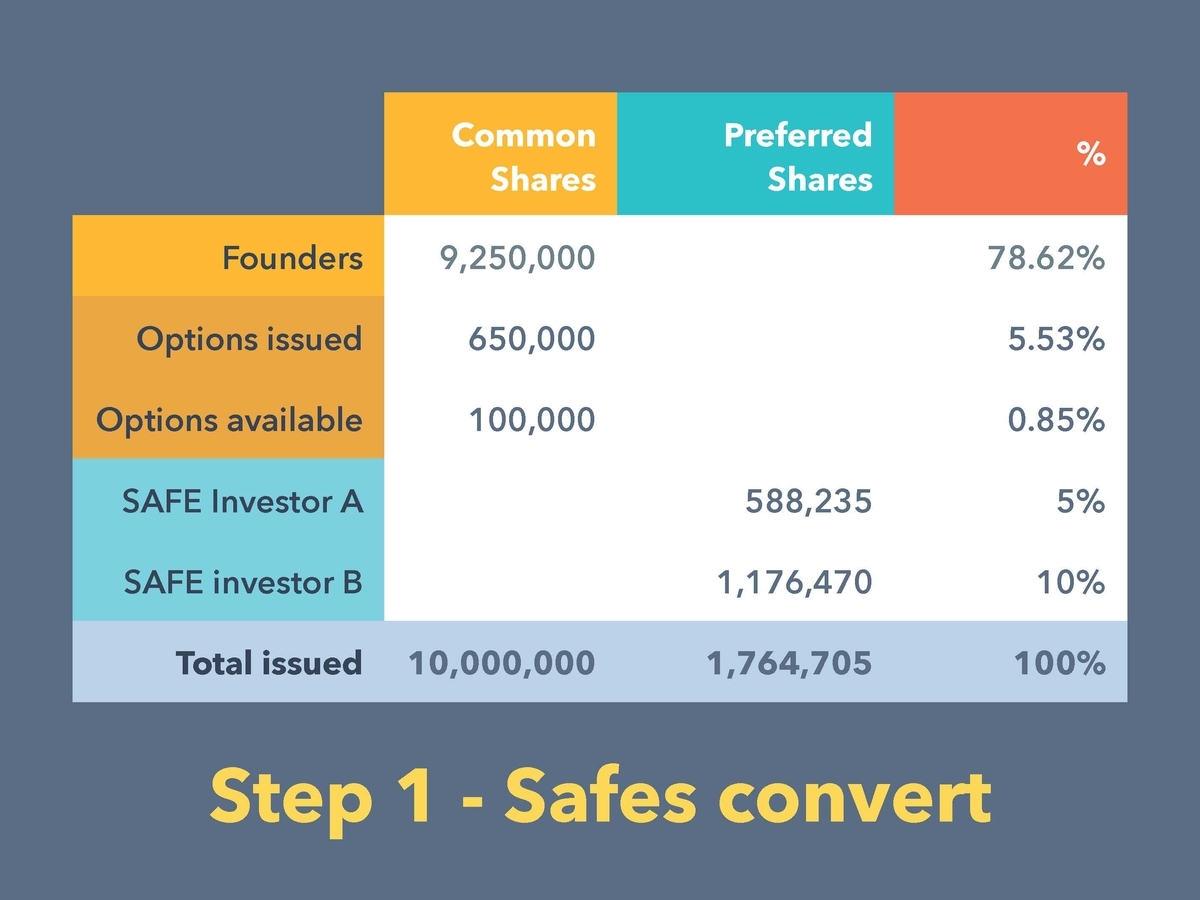Image resolution: width=1200 pixels, height=900 pixels.
Task: Select the SAFE Investor A label
Action: (x=242, y=500)
